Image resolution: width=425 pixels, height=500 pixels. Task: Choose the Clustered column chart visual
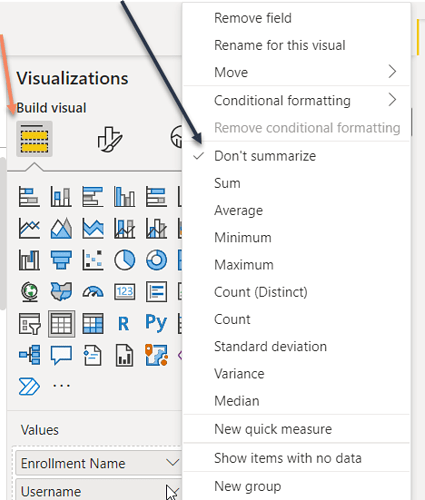(x=124, y=196)
